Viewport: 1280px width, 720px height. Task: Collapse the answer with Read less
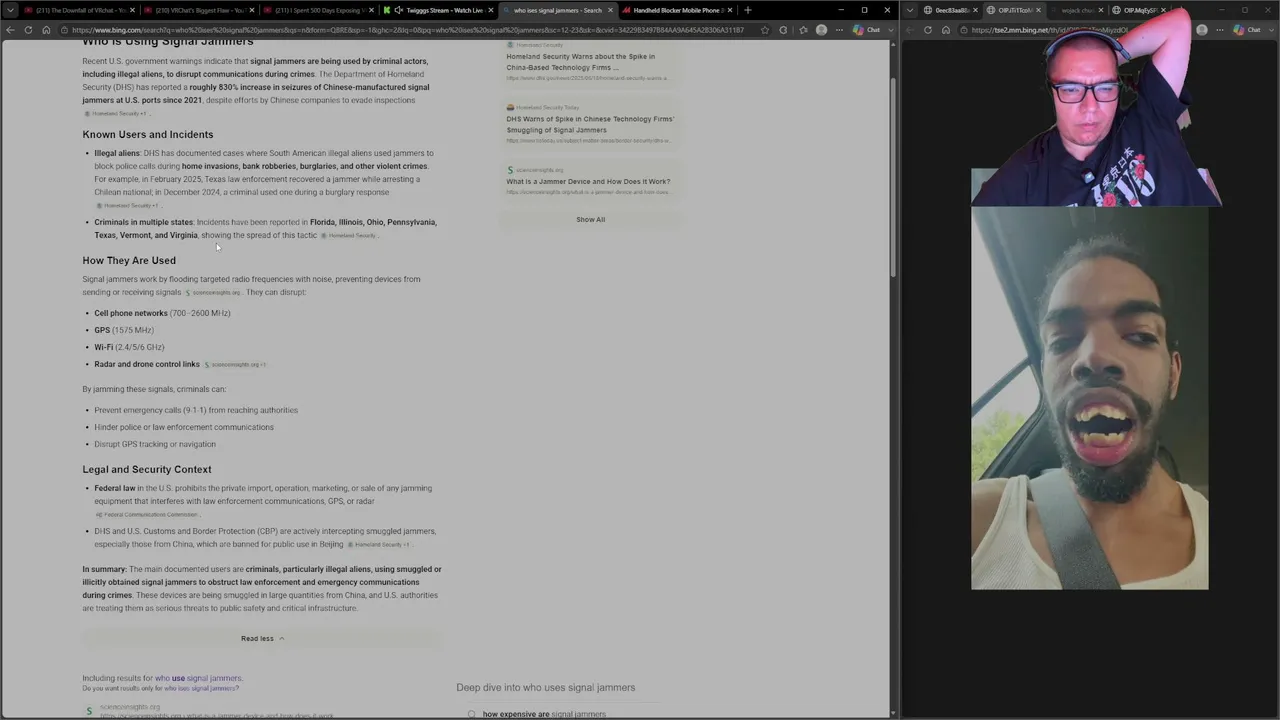(262, 638)
